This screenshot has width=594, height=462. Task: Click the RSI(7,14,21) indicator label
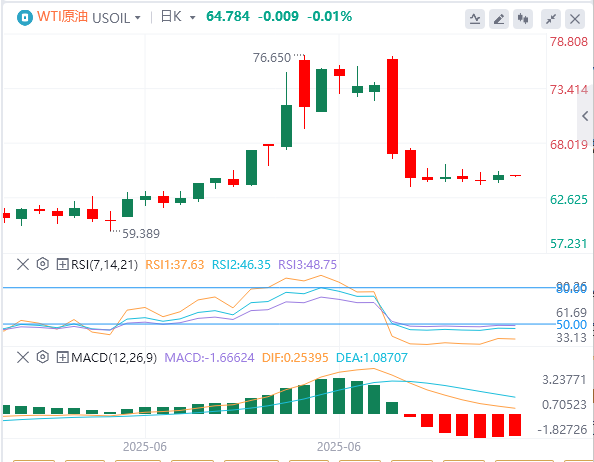pyautogui.click(x=105, y=264)
